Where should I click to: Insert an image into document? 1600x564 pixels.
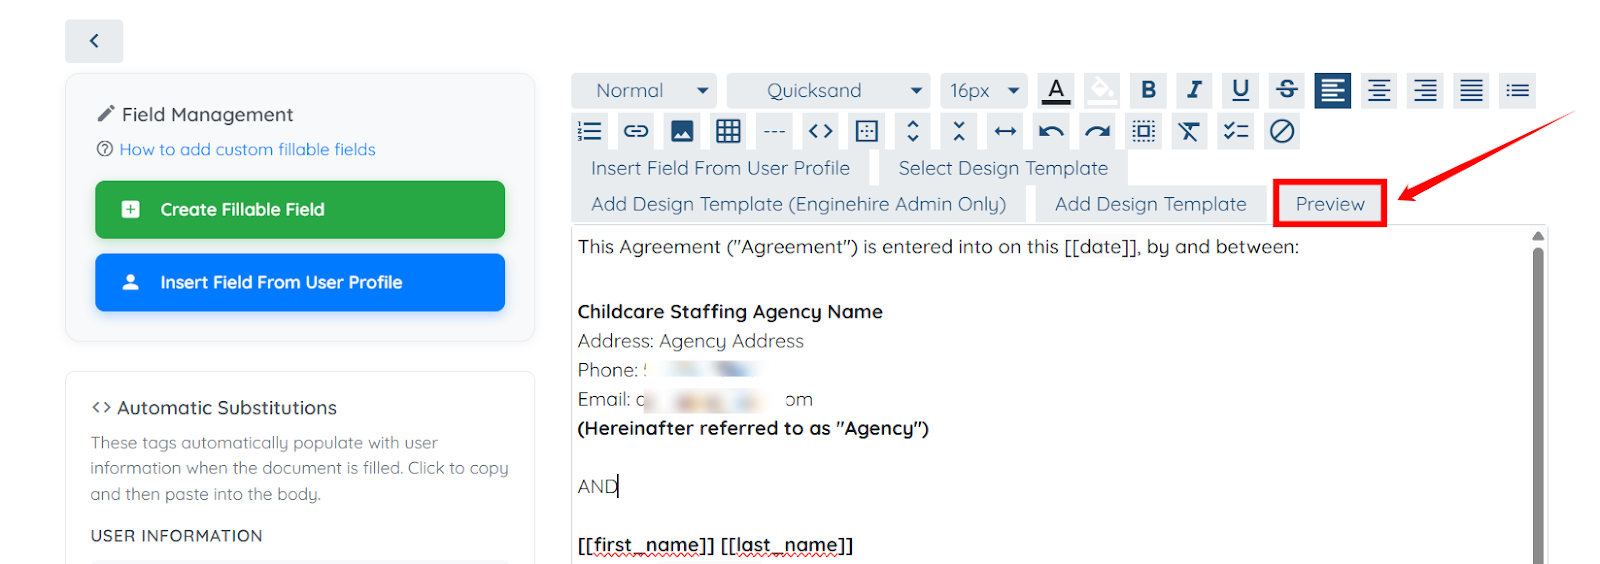coord(682,131)
